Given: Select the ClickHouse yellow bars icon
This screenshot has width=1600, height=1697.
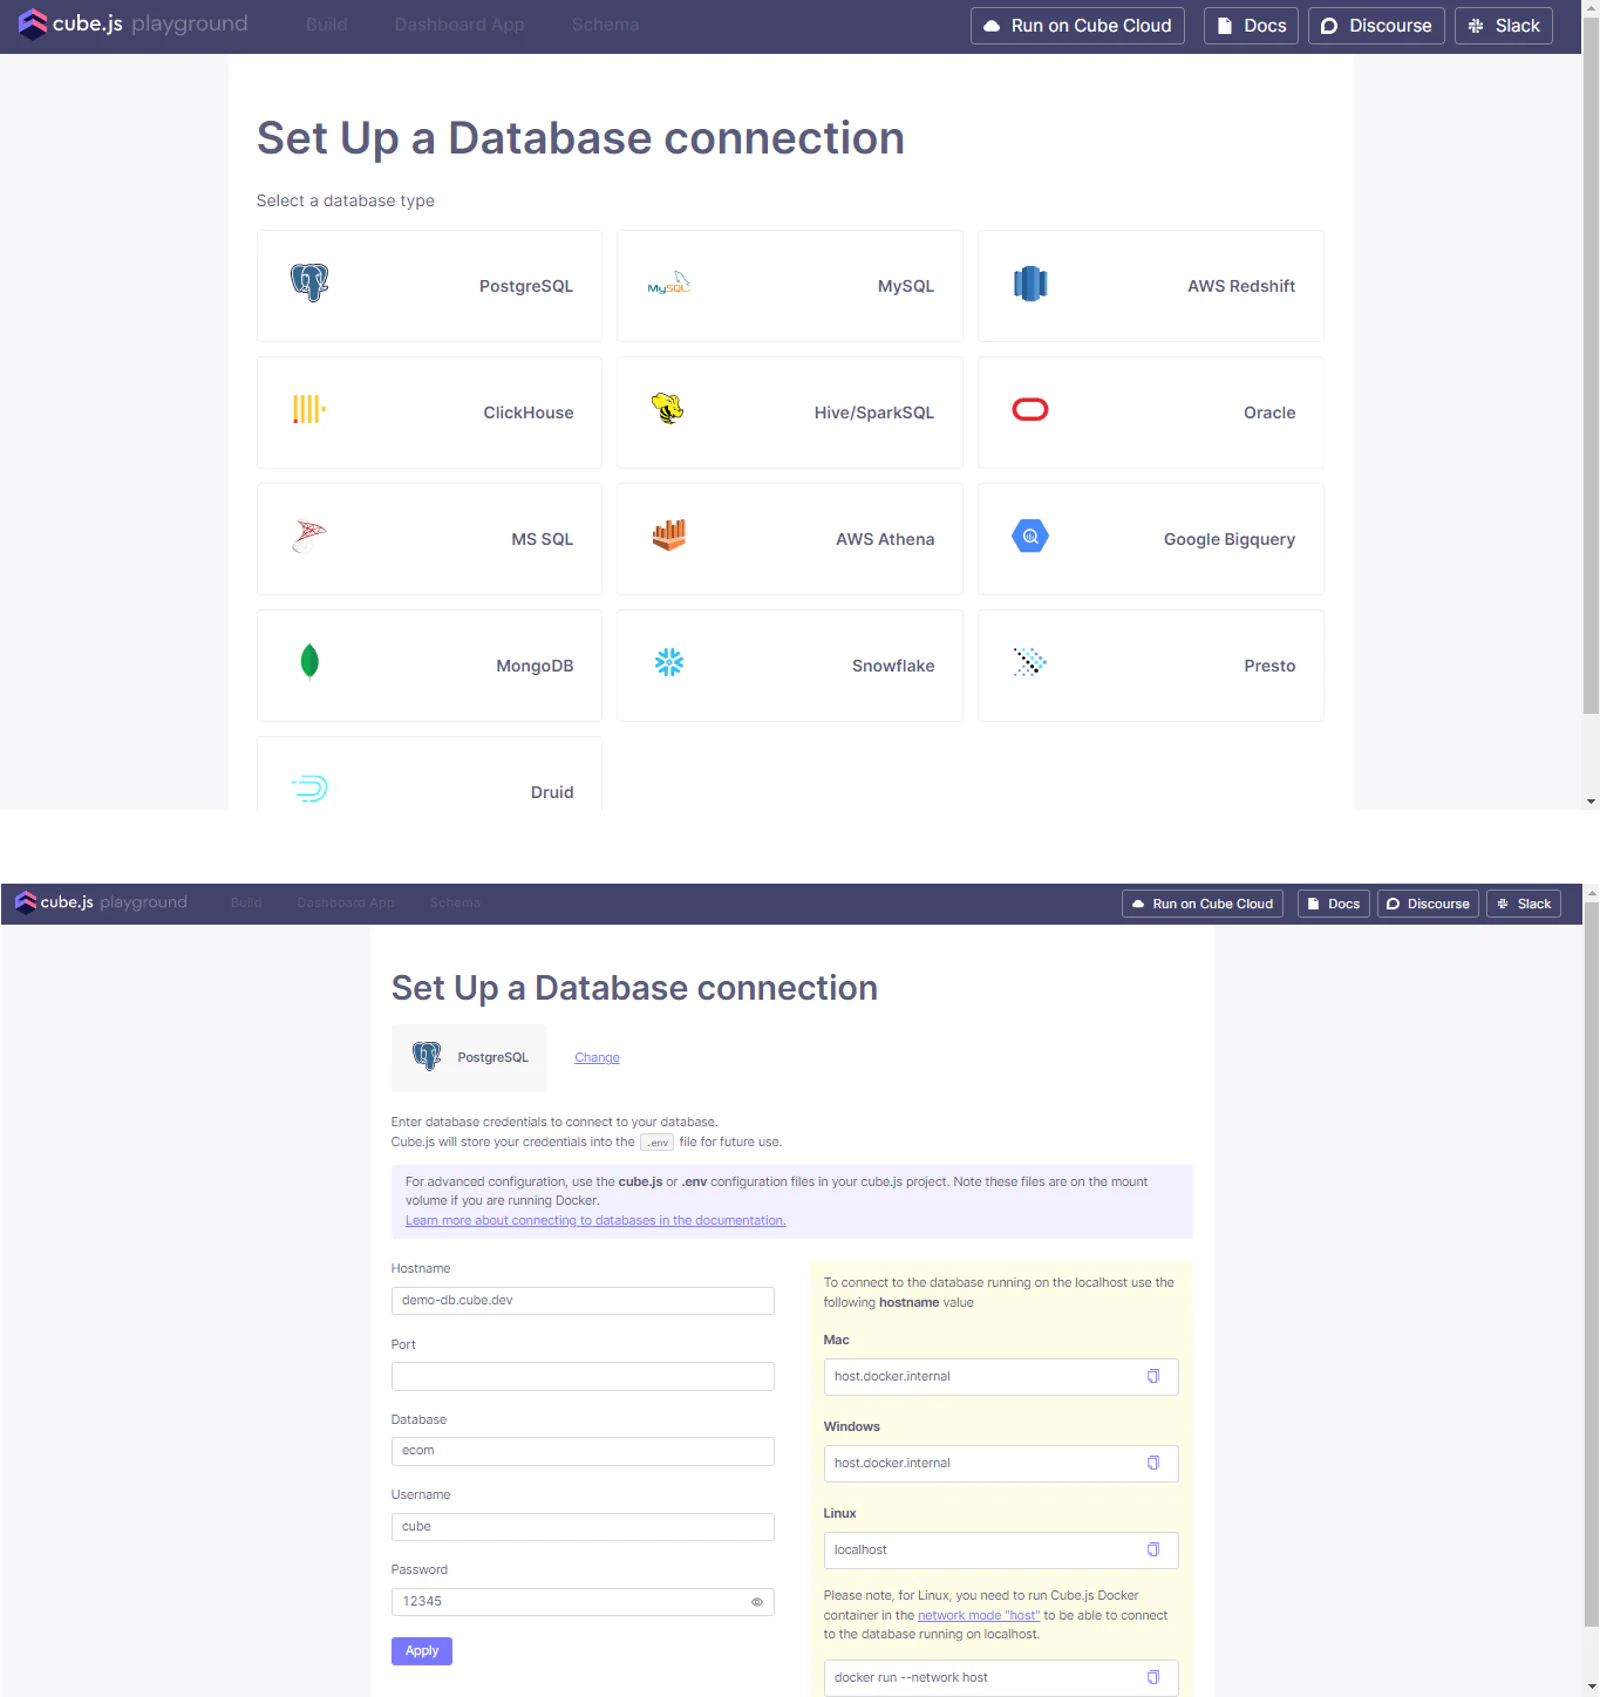Looking at the screenshot, I should (309, 410).
